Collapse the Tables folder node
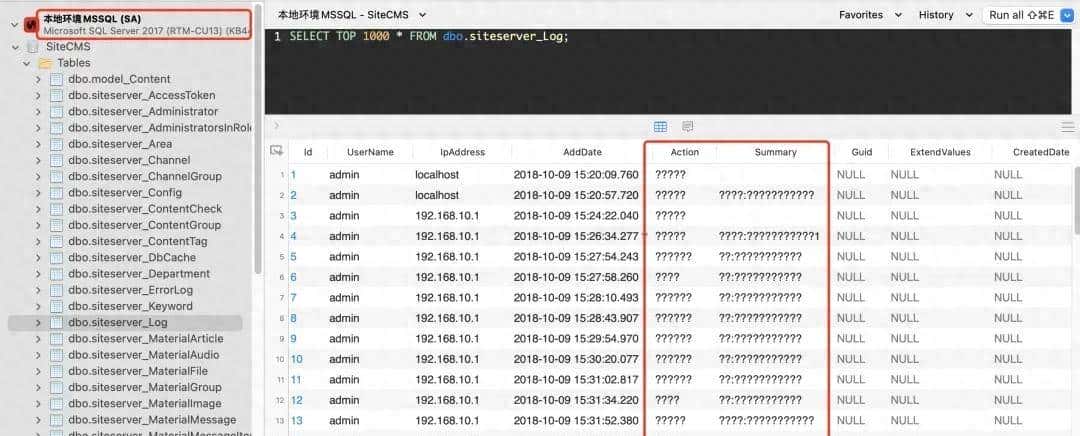The width and height of the screenshot is (1080, 436). coord(27,63)
